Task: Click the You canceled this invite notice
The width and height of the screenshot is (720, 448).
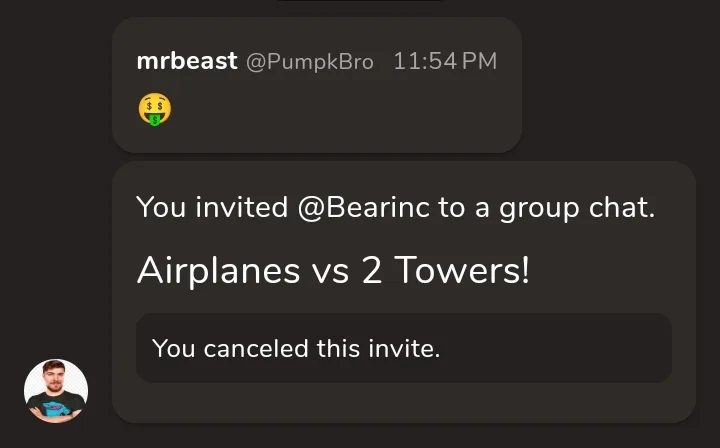Action: coord(404,348)
